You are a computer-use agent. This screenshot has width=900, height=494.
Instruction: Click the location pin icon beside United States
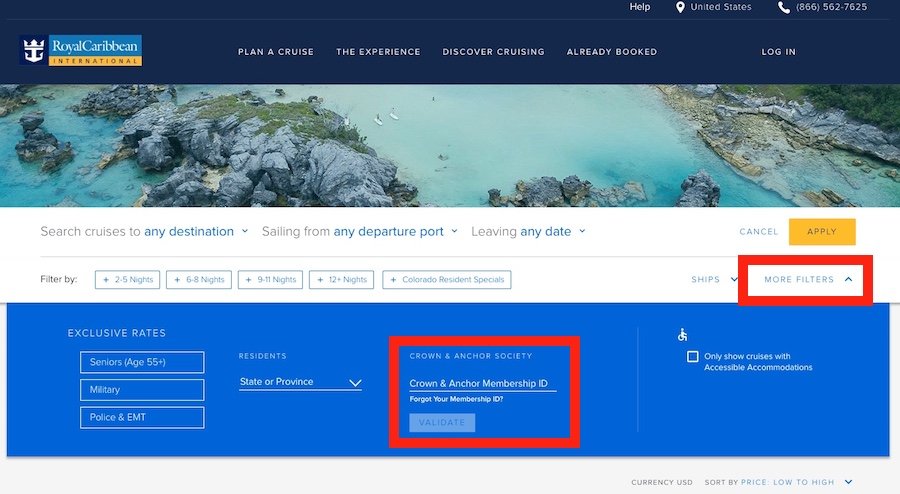point(680,7)
